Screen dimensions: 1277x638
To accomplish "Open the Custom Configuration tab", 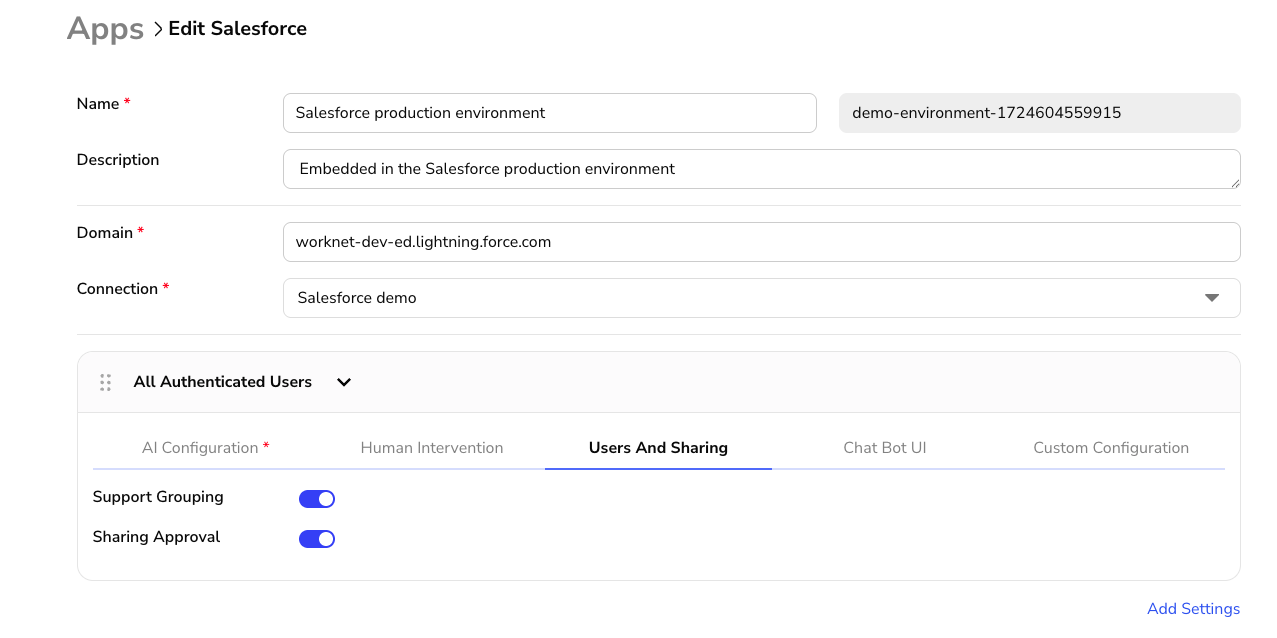I will click(1111, 448).
